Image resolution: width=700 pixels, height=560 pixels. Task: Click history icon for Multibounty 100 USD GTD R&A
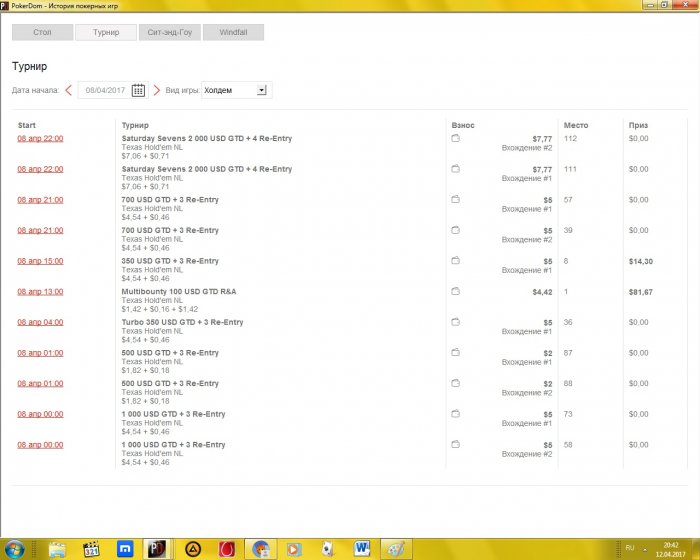[455, 291]
